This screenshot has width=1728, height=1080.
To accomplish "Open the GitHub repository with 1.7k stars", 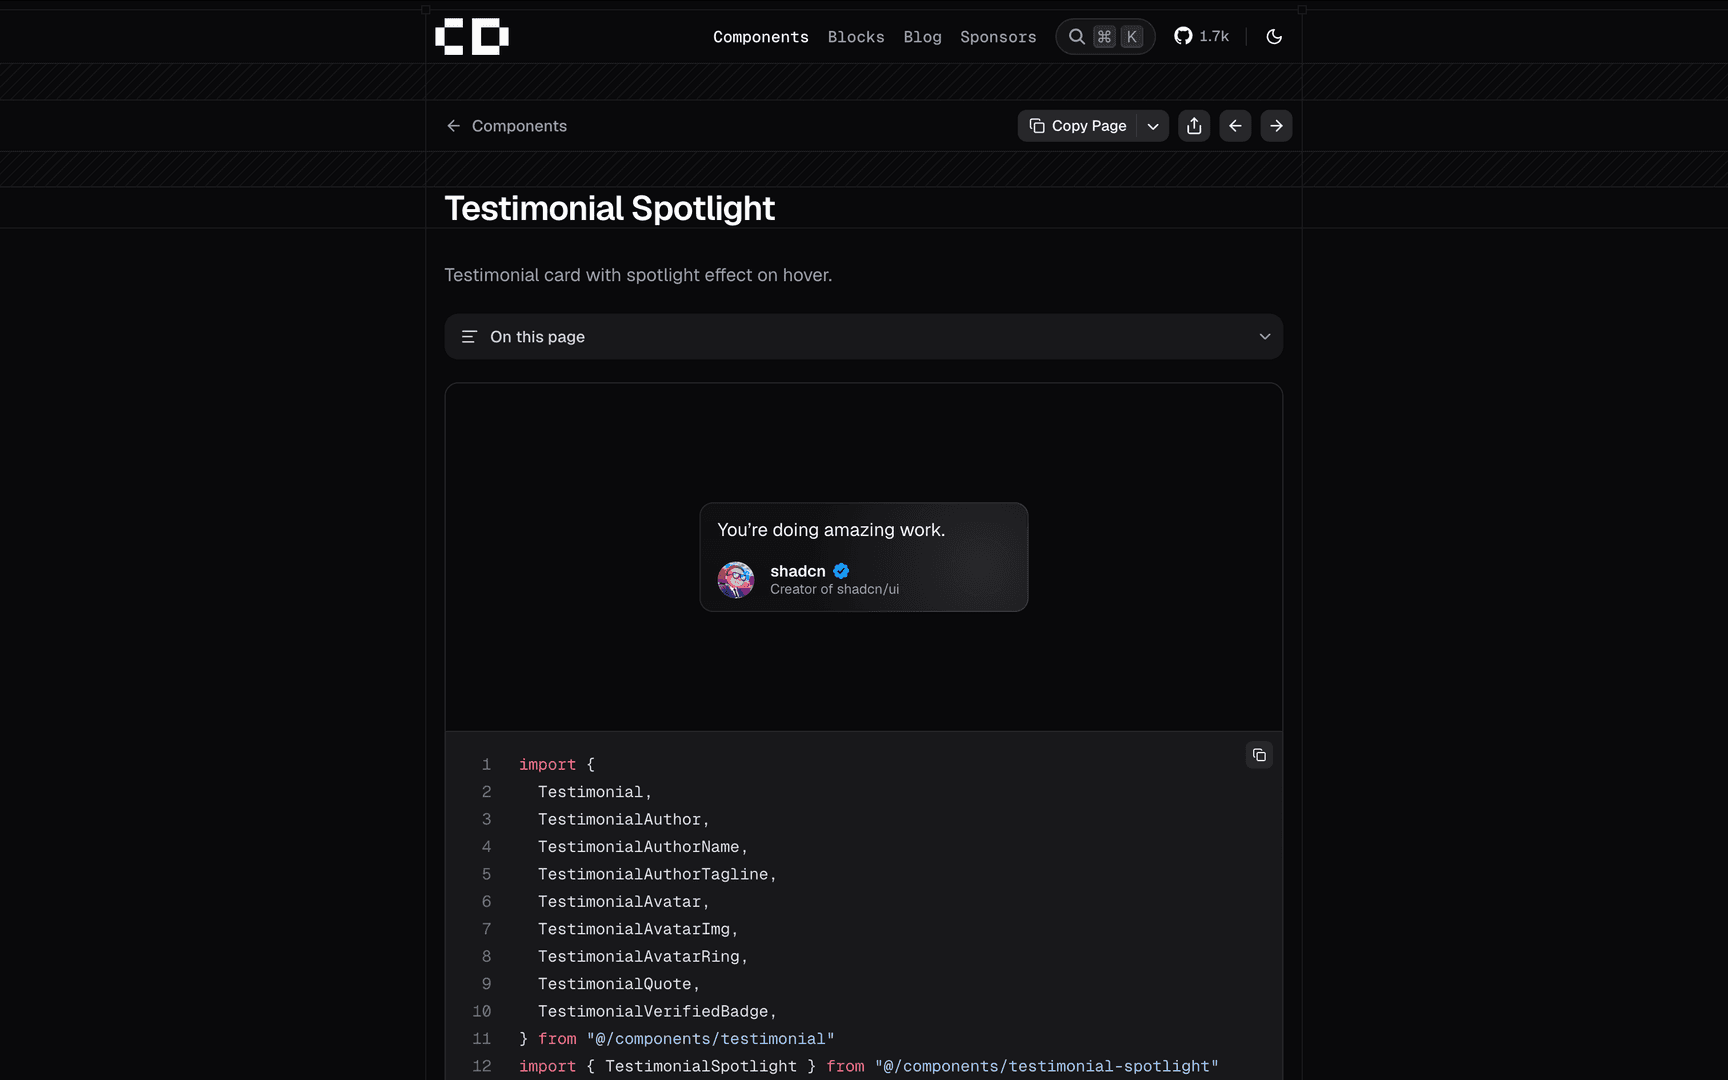I will coord(1201,37).
